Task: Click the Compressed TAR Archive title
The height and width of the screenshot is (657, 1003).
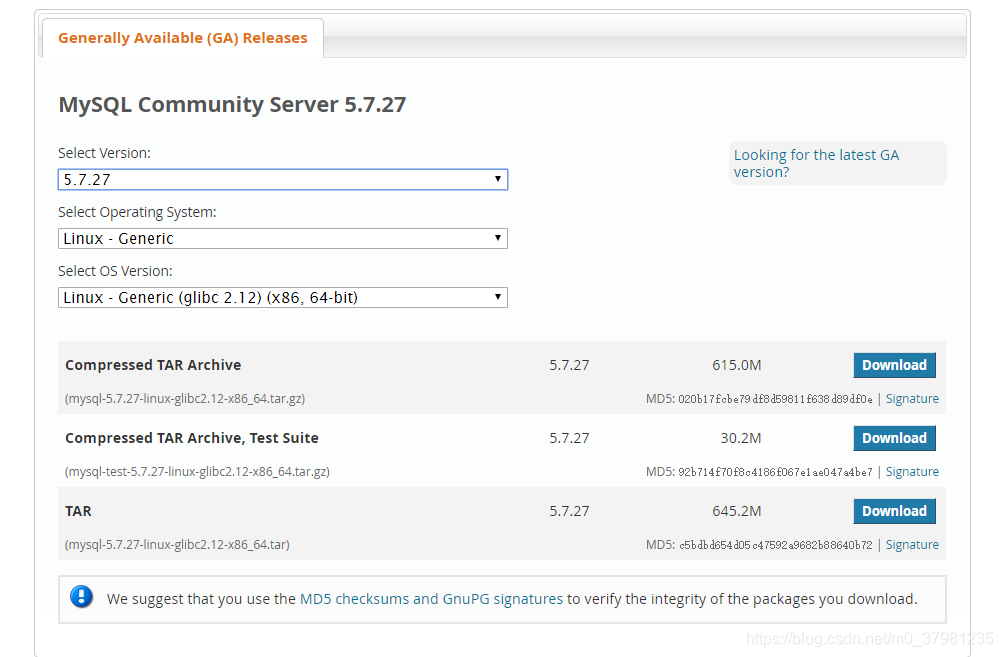Action: tap(153, 365)
